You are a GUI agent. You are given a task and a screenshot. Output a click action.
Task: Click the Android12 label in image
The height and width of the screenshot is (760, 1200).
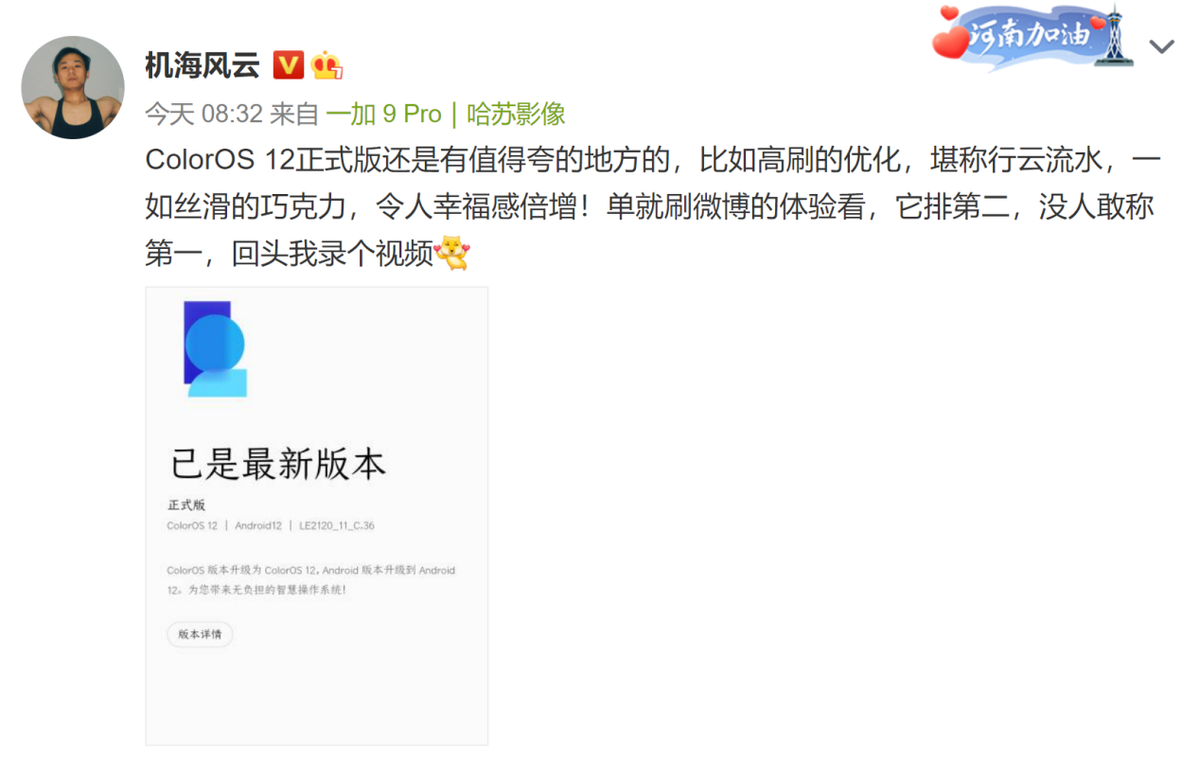tap(258, 526)
